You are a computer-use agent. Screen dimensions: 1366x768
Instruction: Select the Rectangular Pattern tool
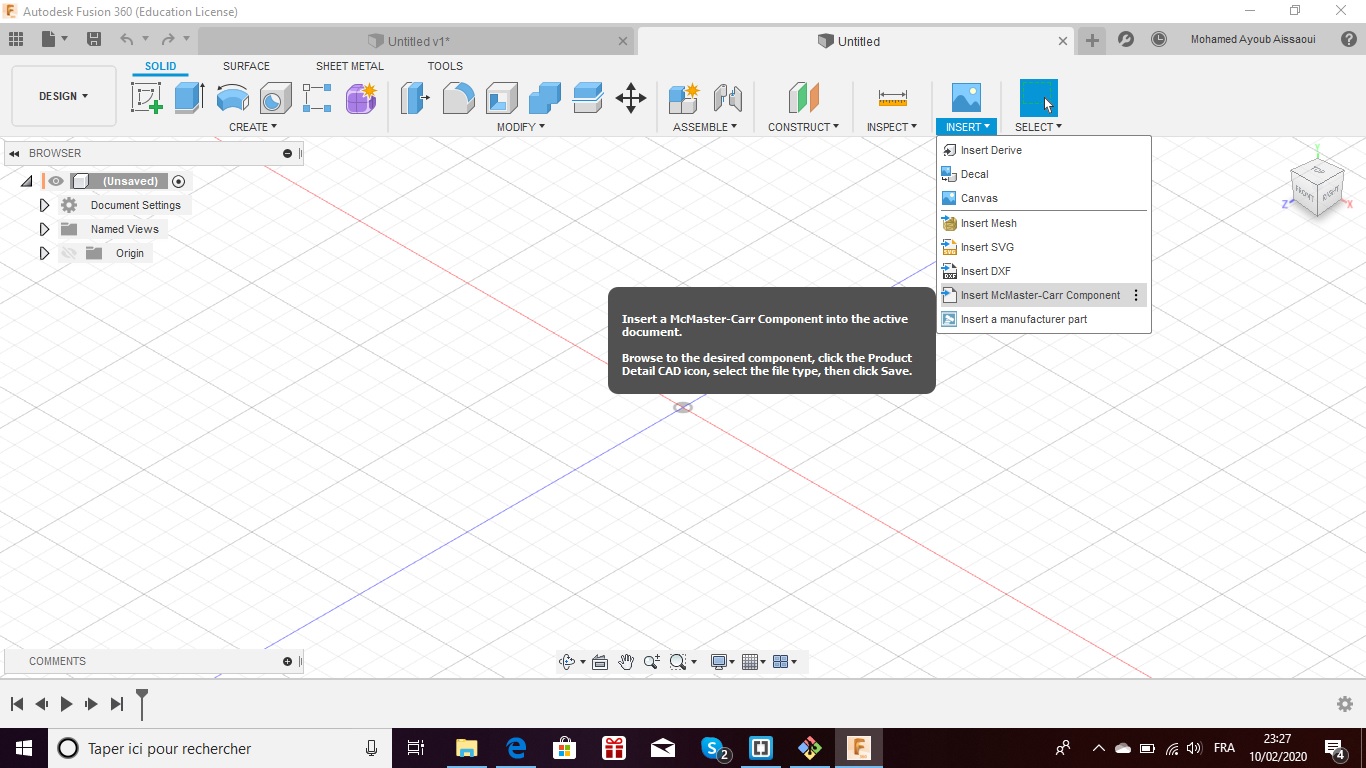317,98
